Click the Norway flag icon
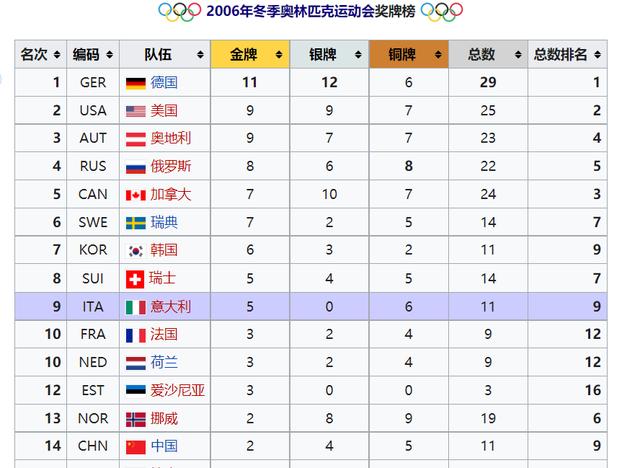 pyautogui.click(x=136, y=419)
